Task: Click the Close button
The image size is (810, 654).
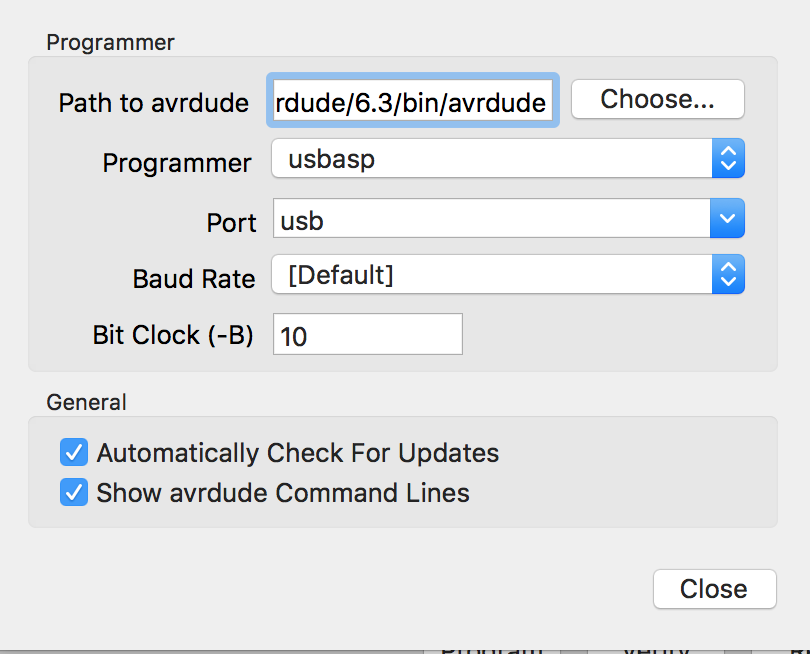Action: 714,589
